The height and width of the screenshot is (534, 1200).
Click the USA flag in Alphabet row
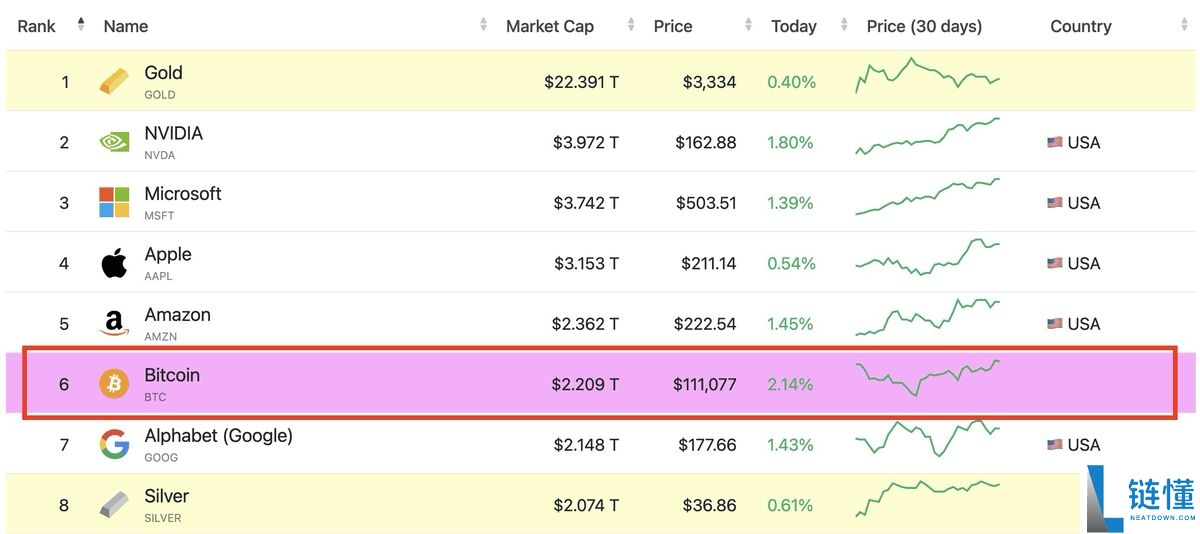(1055, 444)
